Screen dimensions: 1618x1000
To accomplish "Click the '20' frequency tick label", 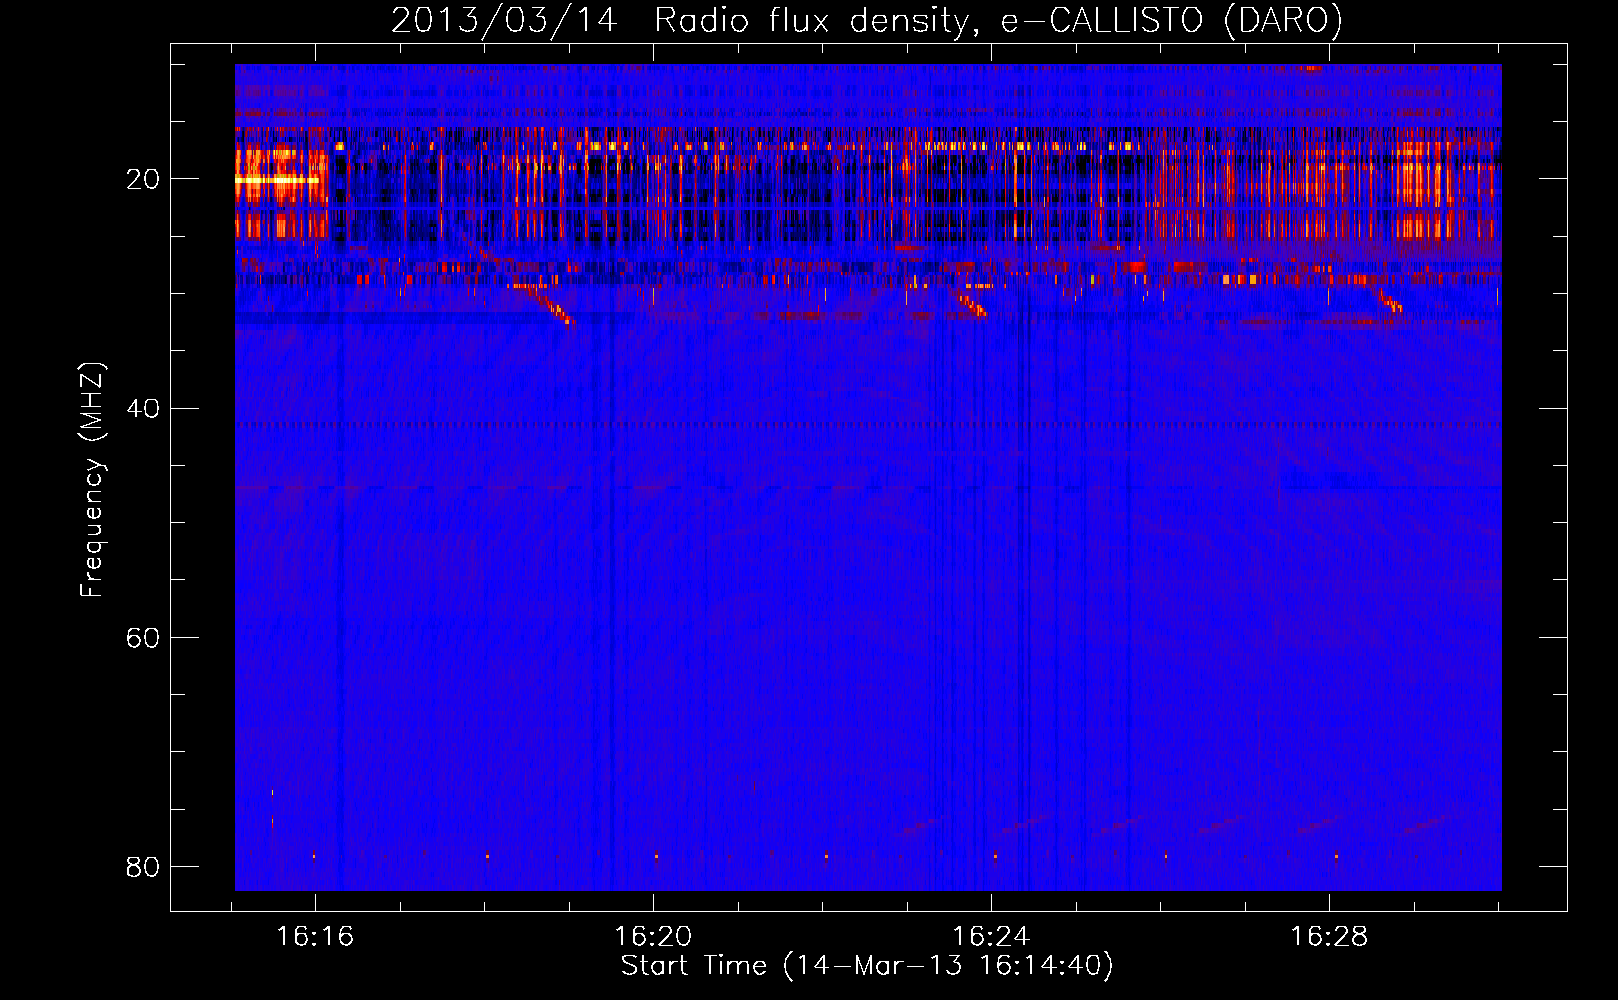I will (x=143, y=179).
